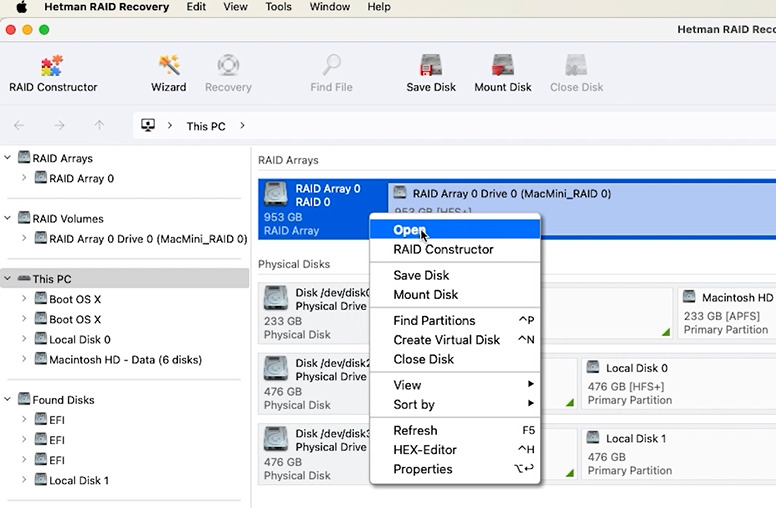Expand the Local Disk 1 tree node
Screen dimensions: 776x508
click(x=24, y=480)
